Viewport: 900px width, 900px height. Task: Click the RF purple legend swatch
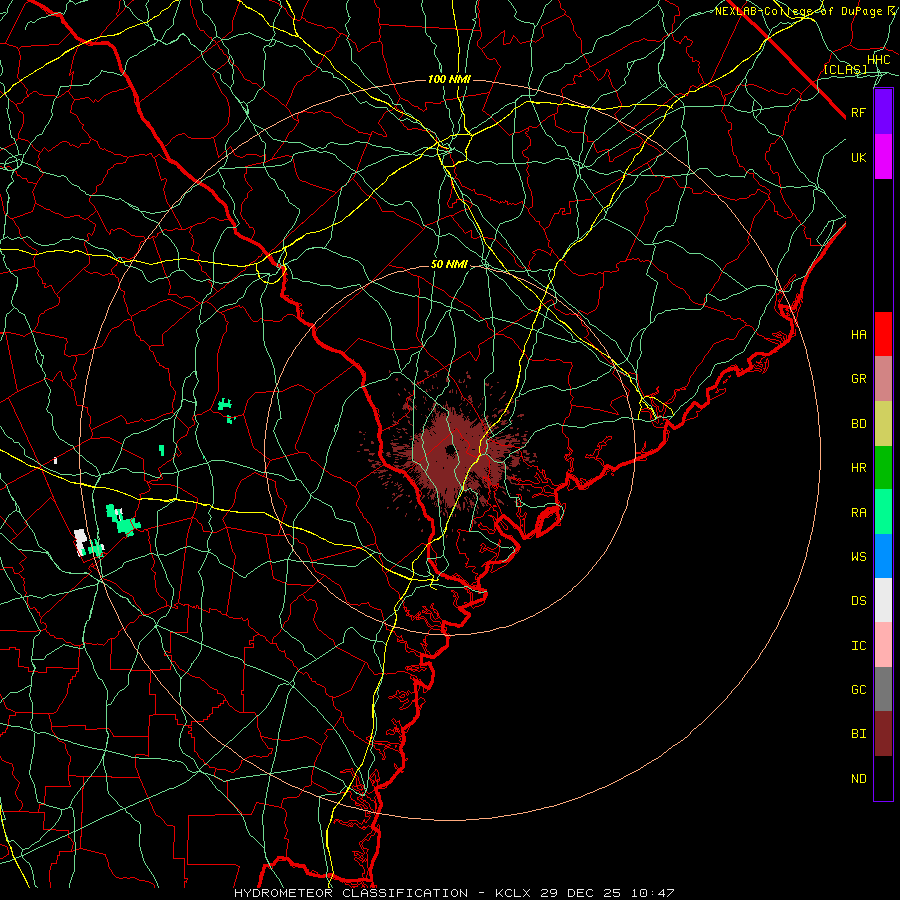(883, 112)
